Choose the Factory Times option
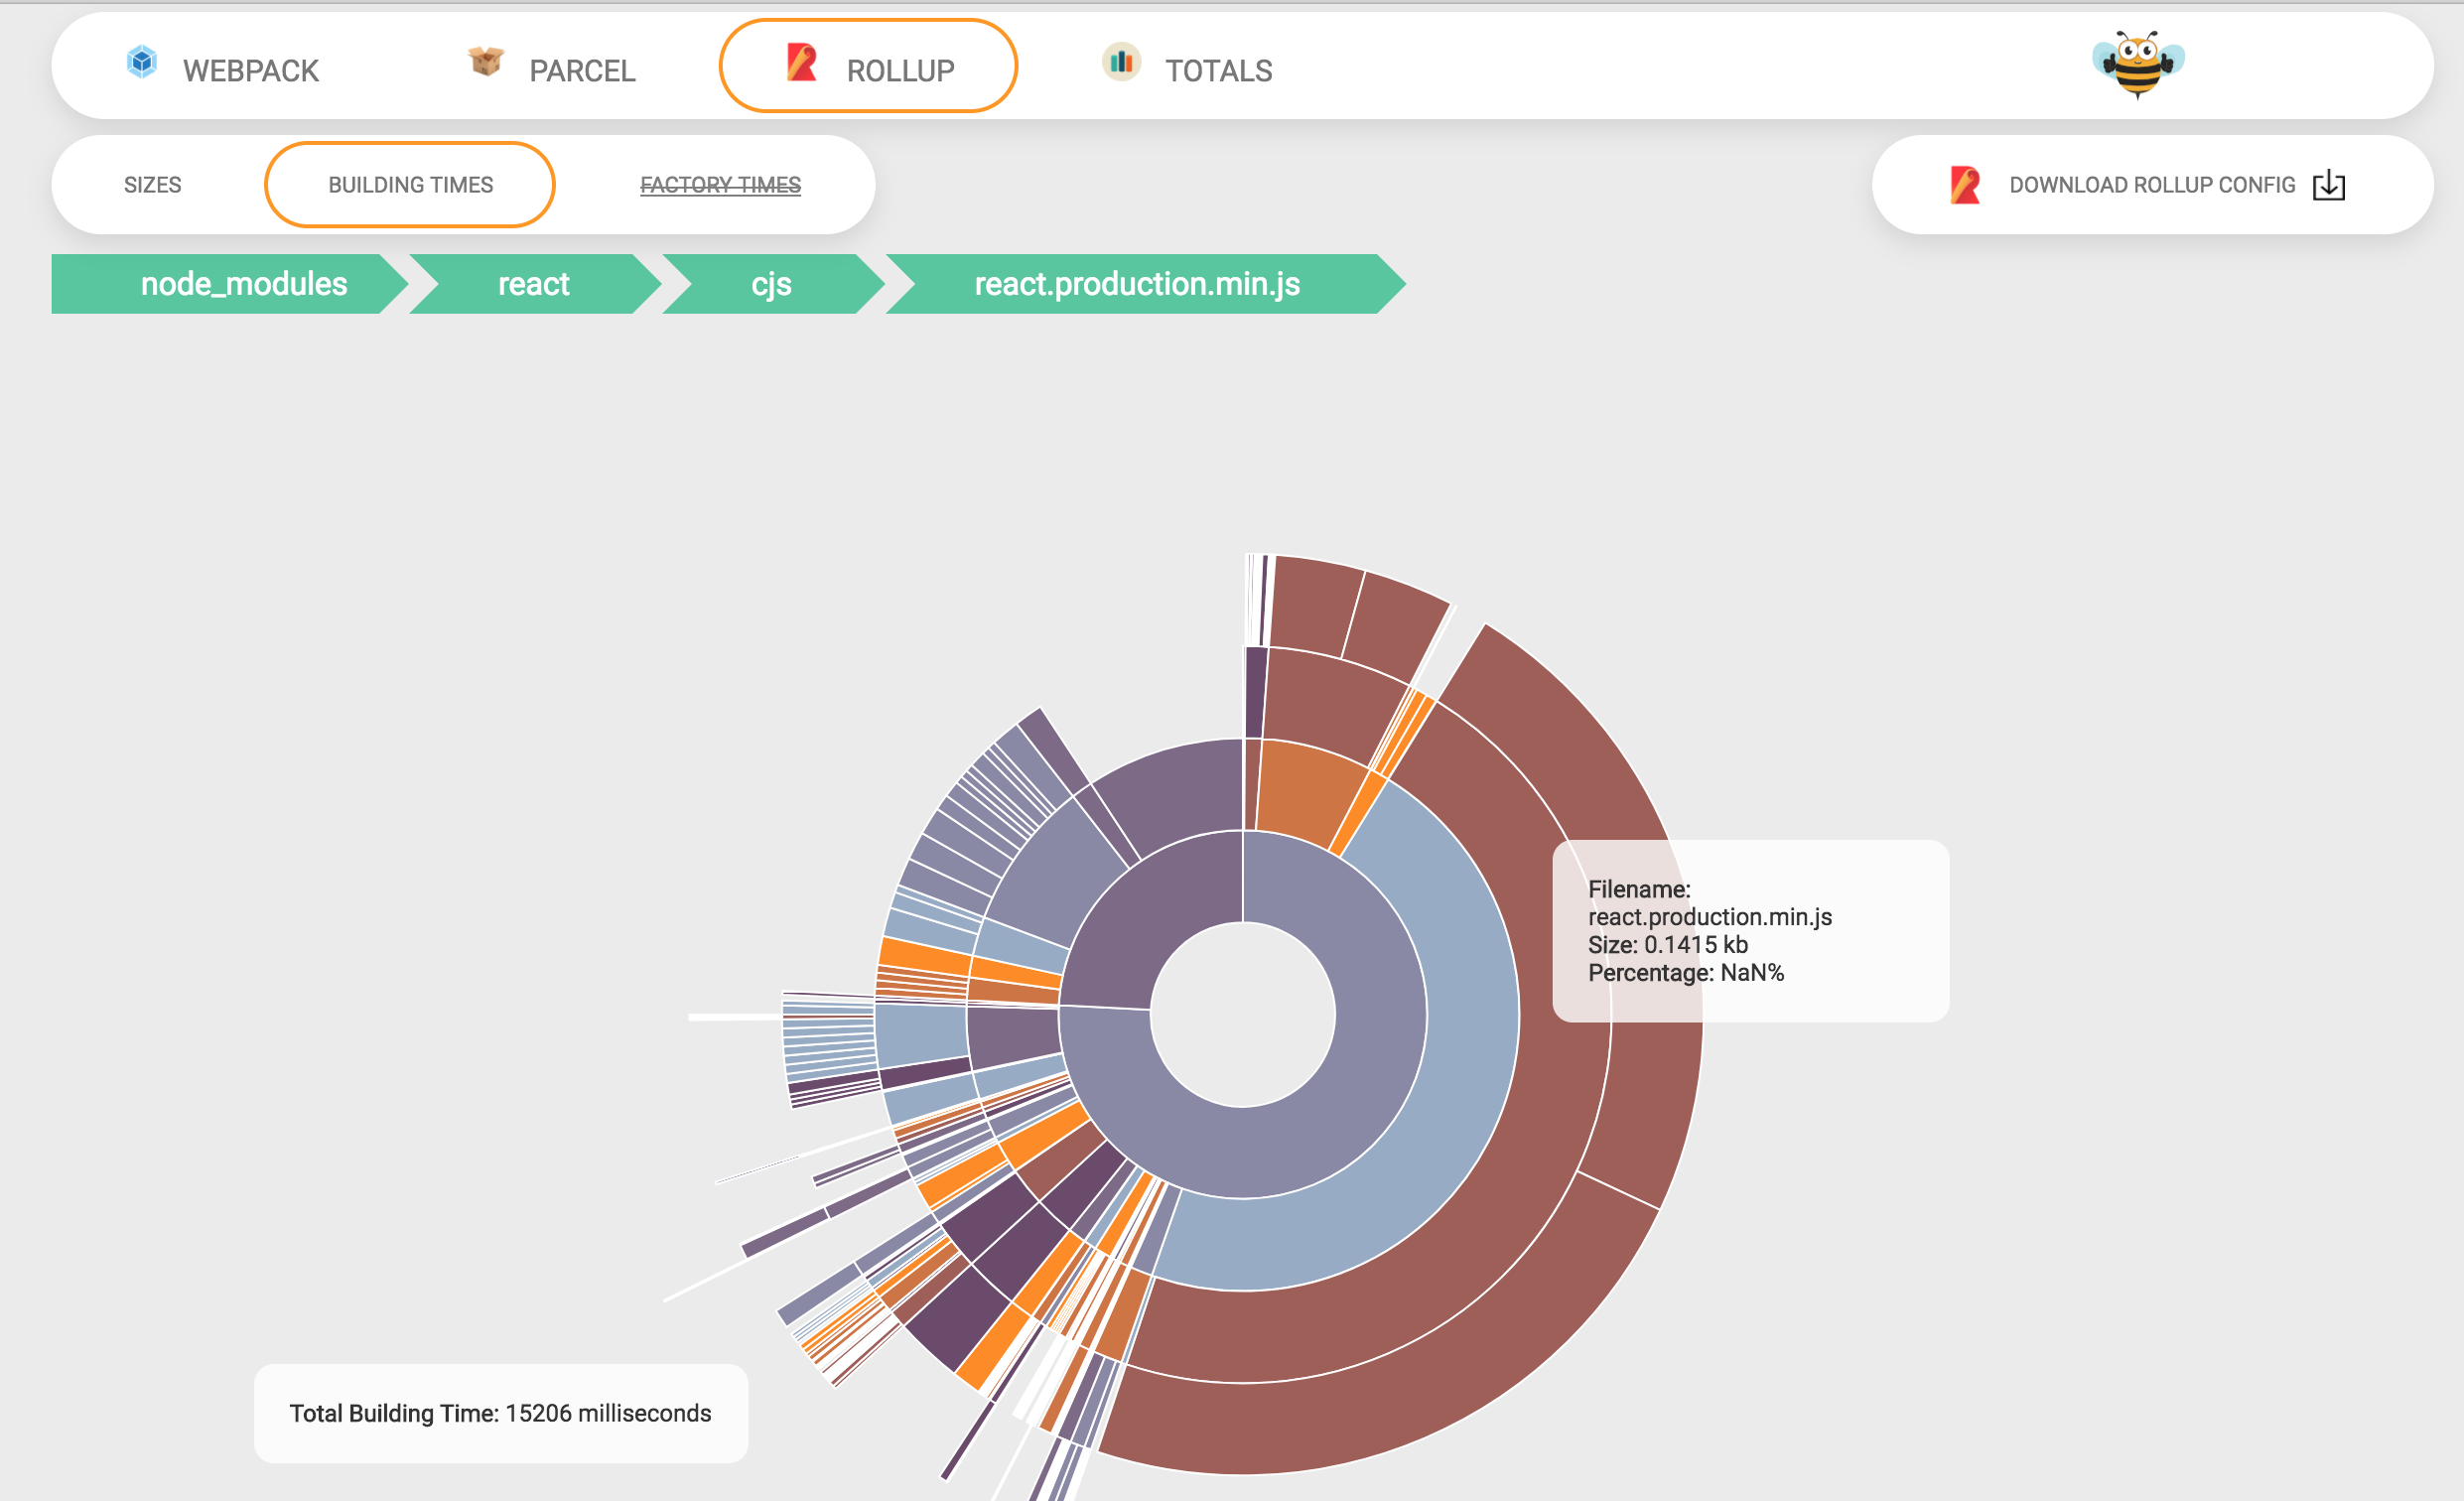Image resolution: width=2464 pixels, height=1501 pixels. point(720,185)
